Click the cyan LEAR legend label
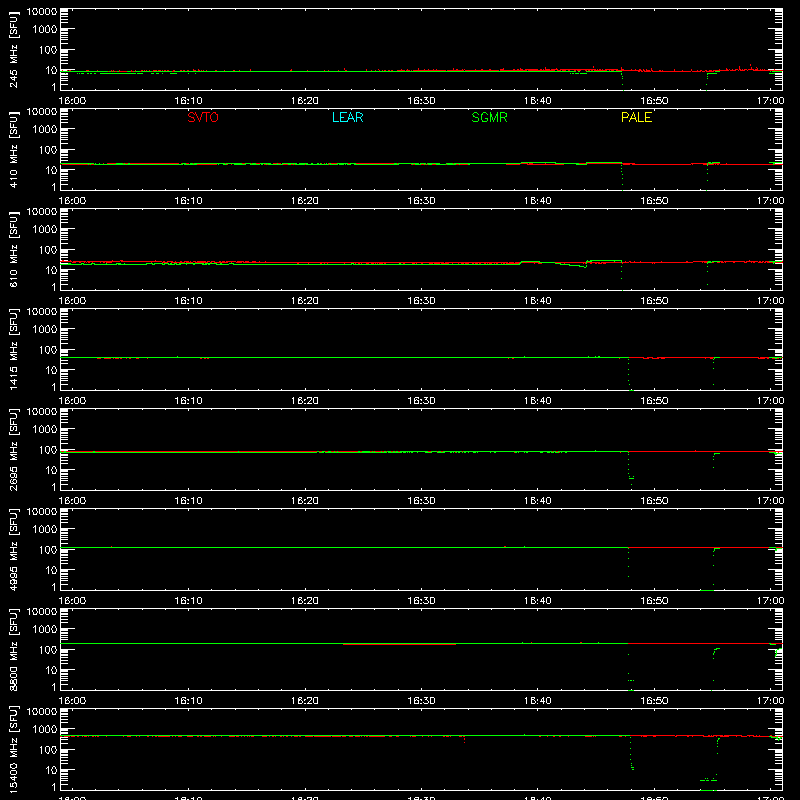This screenshot has height=800, width=800. tap(347, 117)
